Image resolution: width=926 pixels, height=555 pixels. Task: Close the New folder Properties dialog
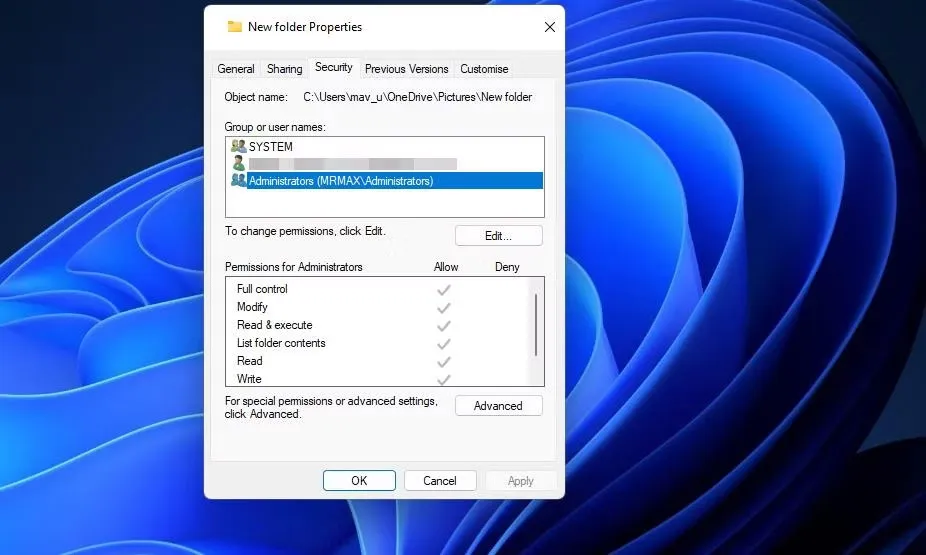(x=550, y=27)
